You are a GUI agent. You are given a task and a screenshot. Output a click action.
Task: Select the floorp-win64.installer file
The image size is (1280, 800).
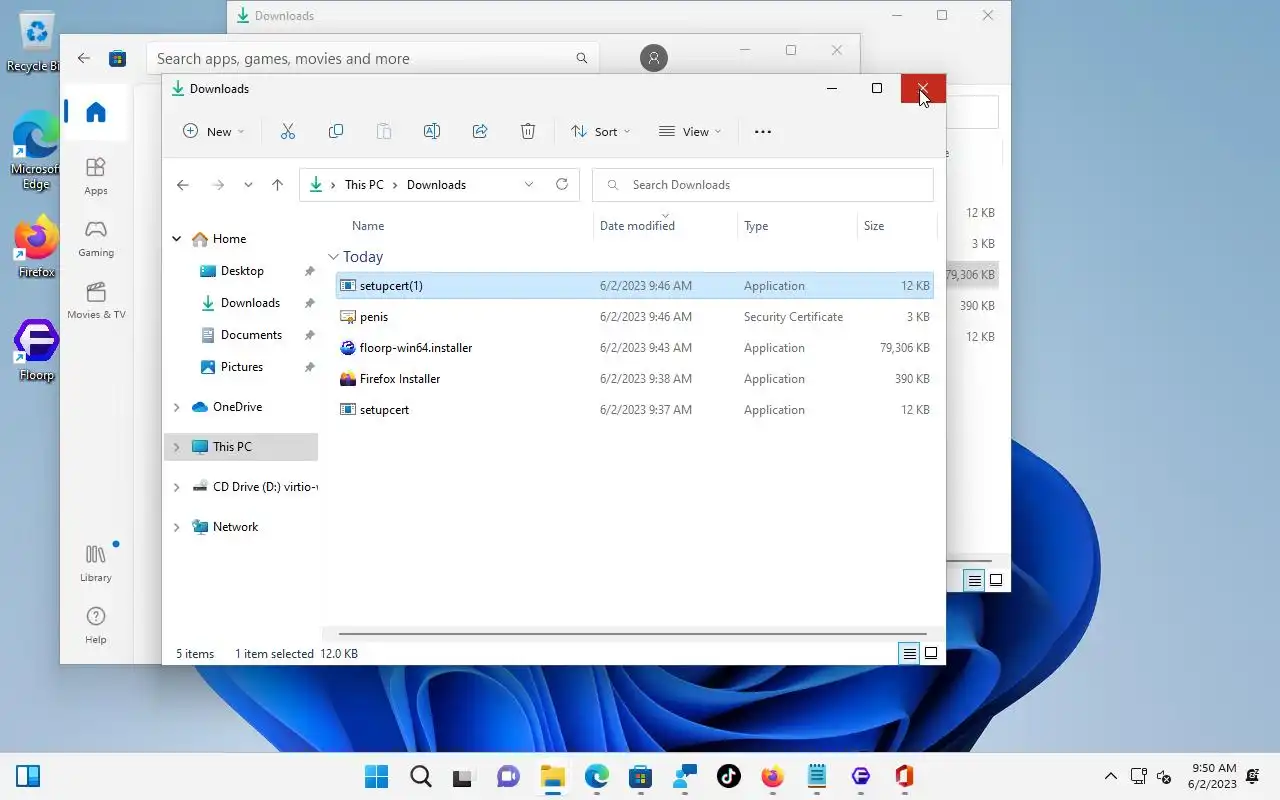coord(635,348)
